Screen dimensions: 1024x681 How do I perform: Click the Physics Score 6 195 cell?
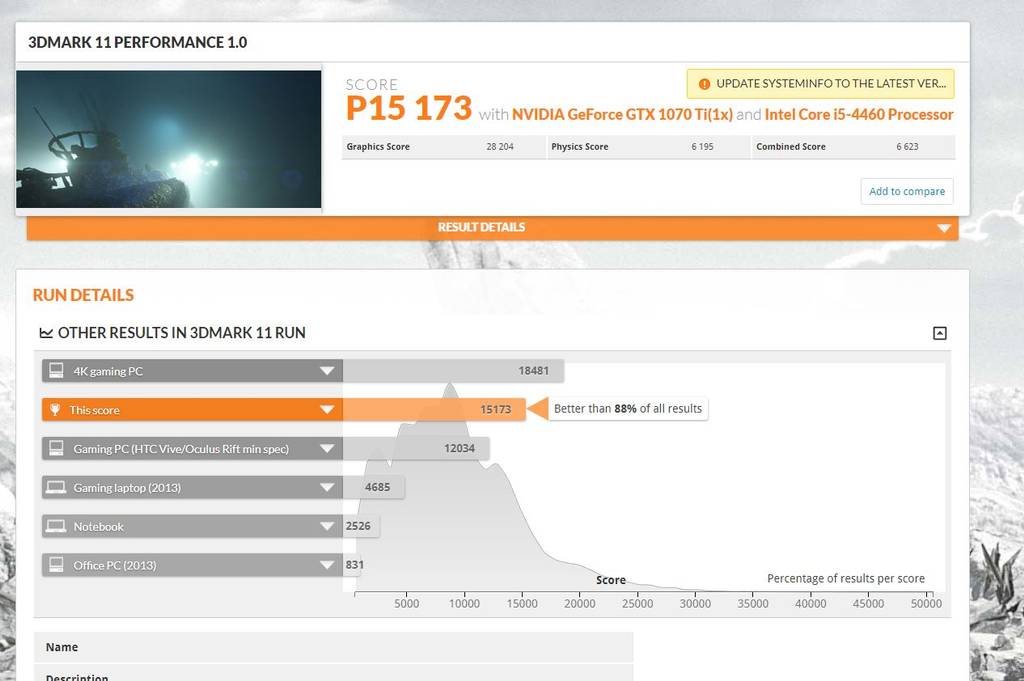tap(648, 147)
